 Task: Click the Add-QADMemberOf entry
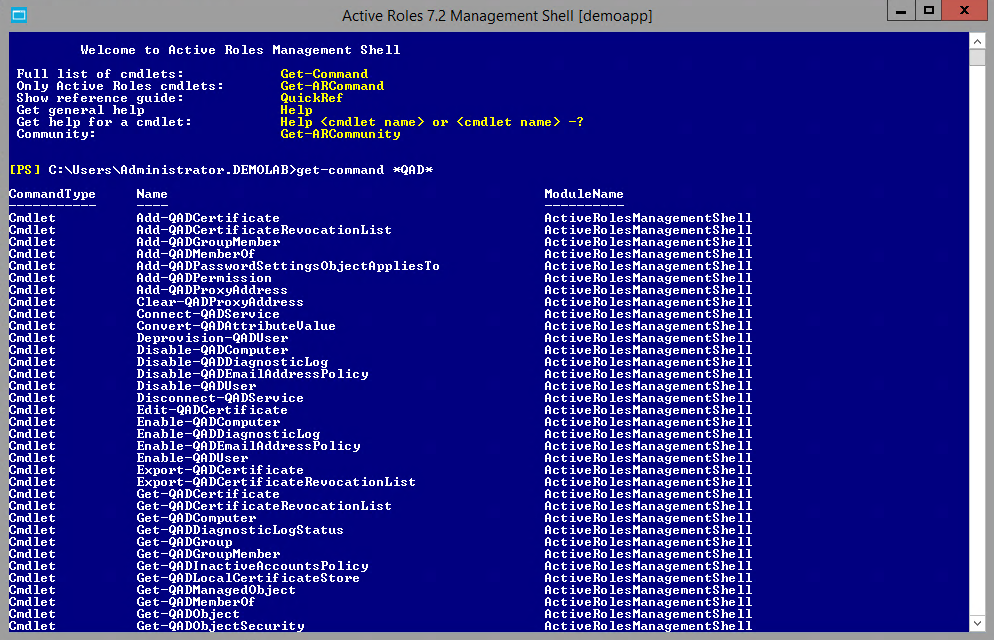tap(196, 254)
